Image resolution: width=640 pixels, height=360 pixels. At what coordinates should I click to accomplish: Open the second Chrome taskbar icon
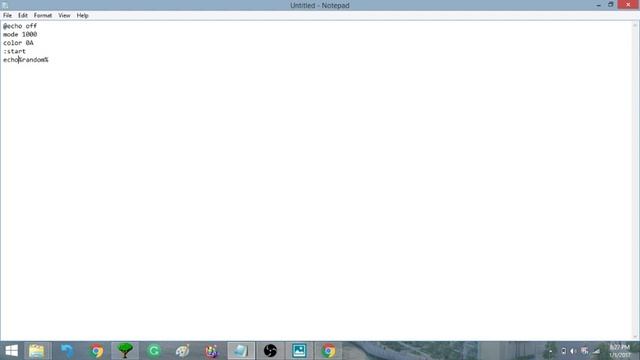tap(328, 351)
